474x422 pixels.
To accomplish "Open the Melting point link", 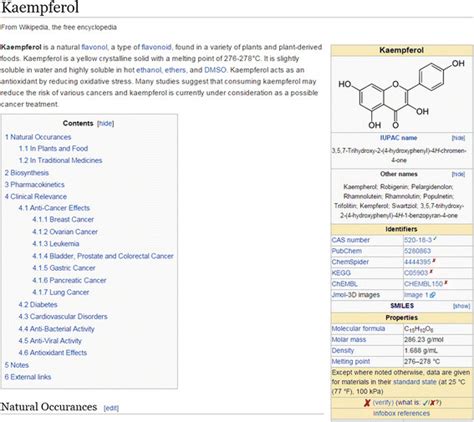I will pos(351,362).
